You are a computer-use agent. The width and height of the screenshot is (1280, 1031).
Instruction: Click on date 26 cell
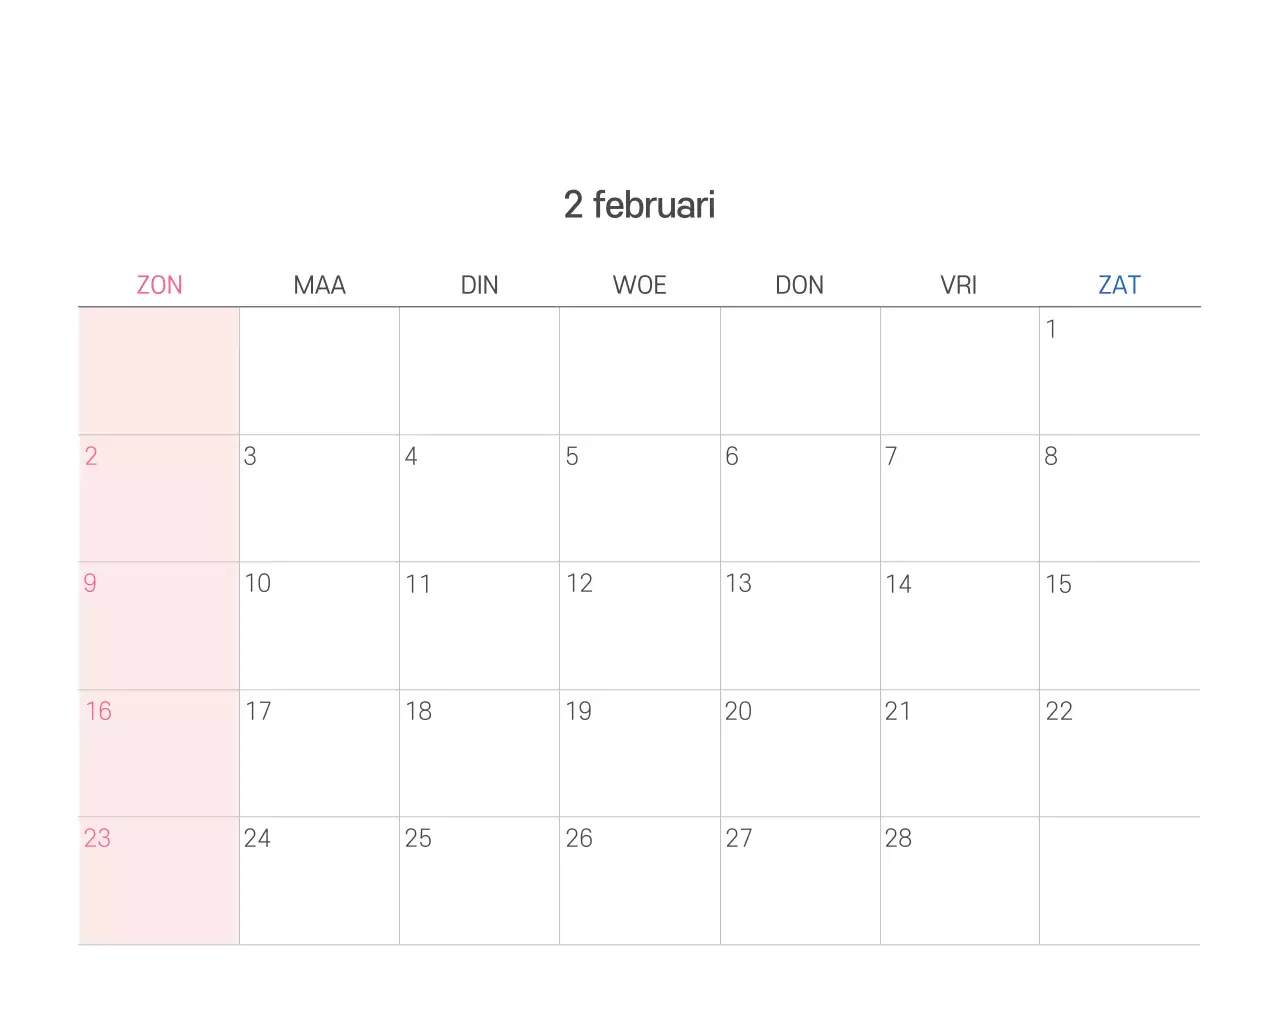(639, 880)
